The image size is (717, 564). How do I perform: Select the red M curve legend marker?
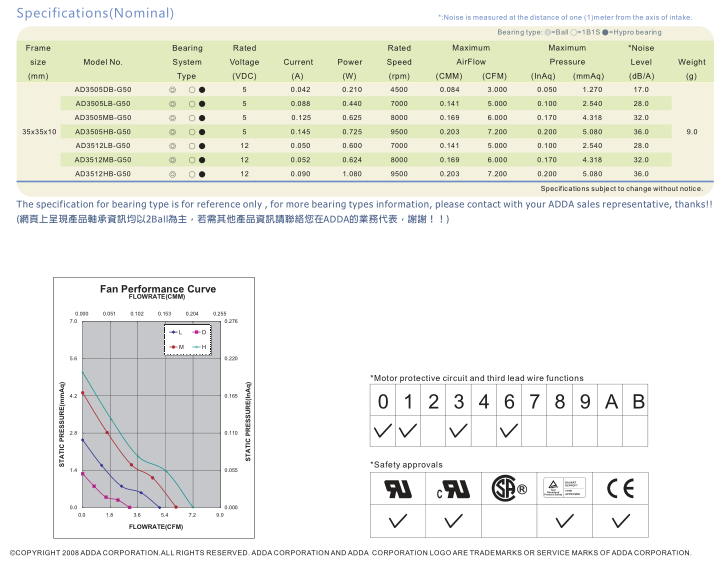[174, 347]
